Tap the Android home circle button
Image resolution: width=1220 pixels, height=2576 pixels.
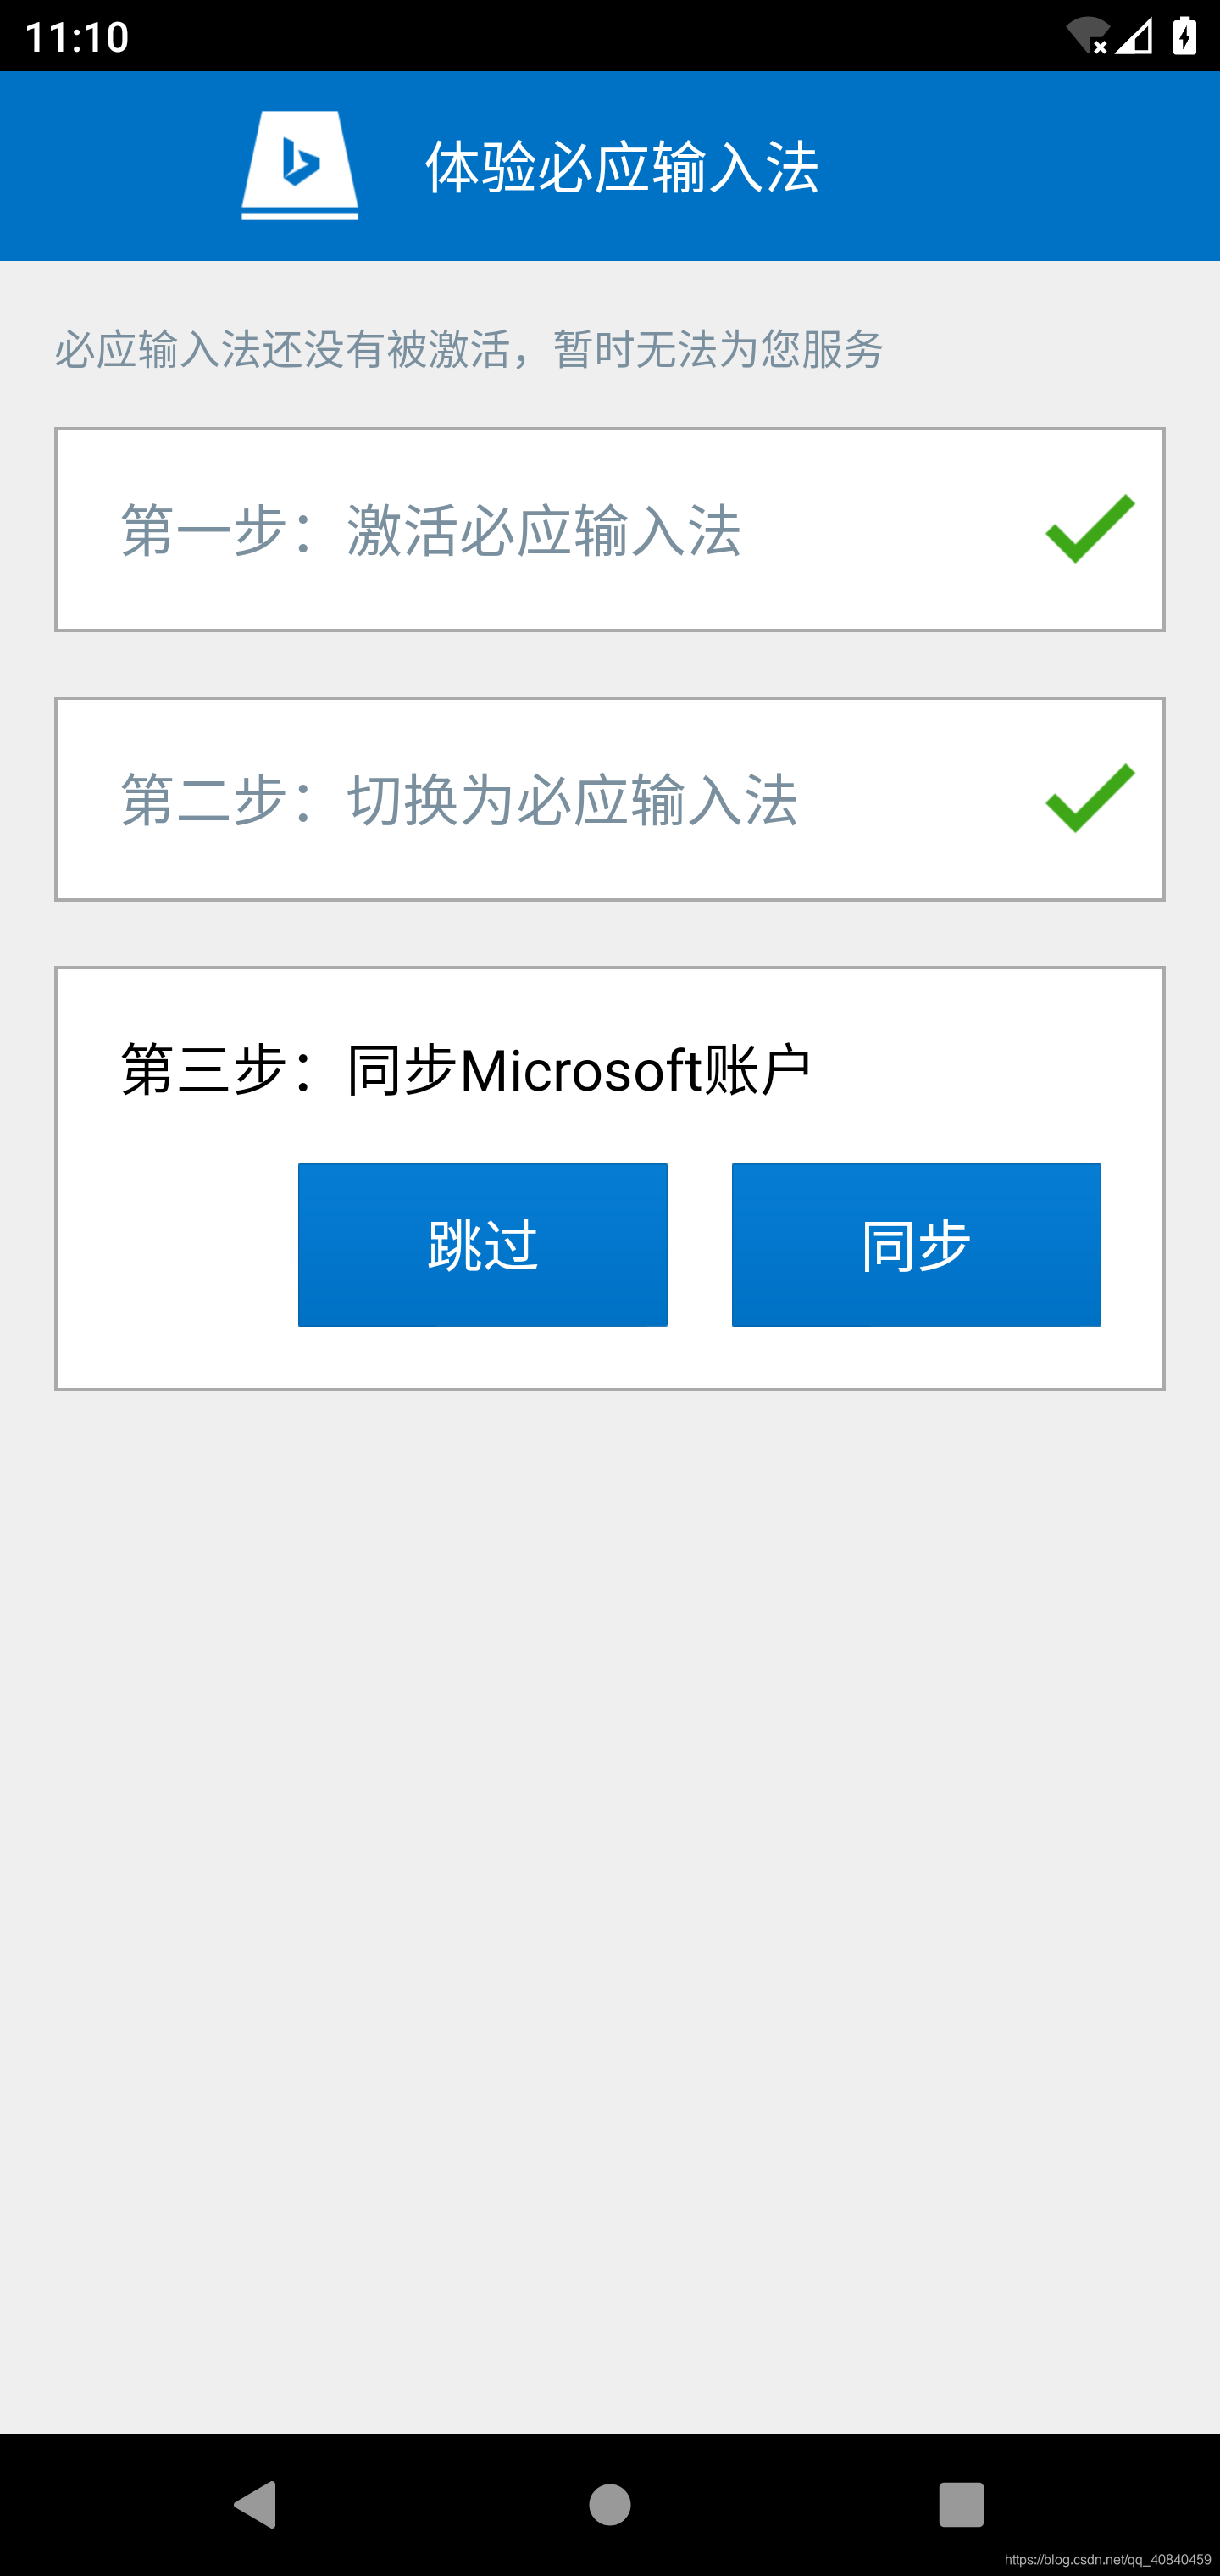pos(610,2504)
